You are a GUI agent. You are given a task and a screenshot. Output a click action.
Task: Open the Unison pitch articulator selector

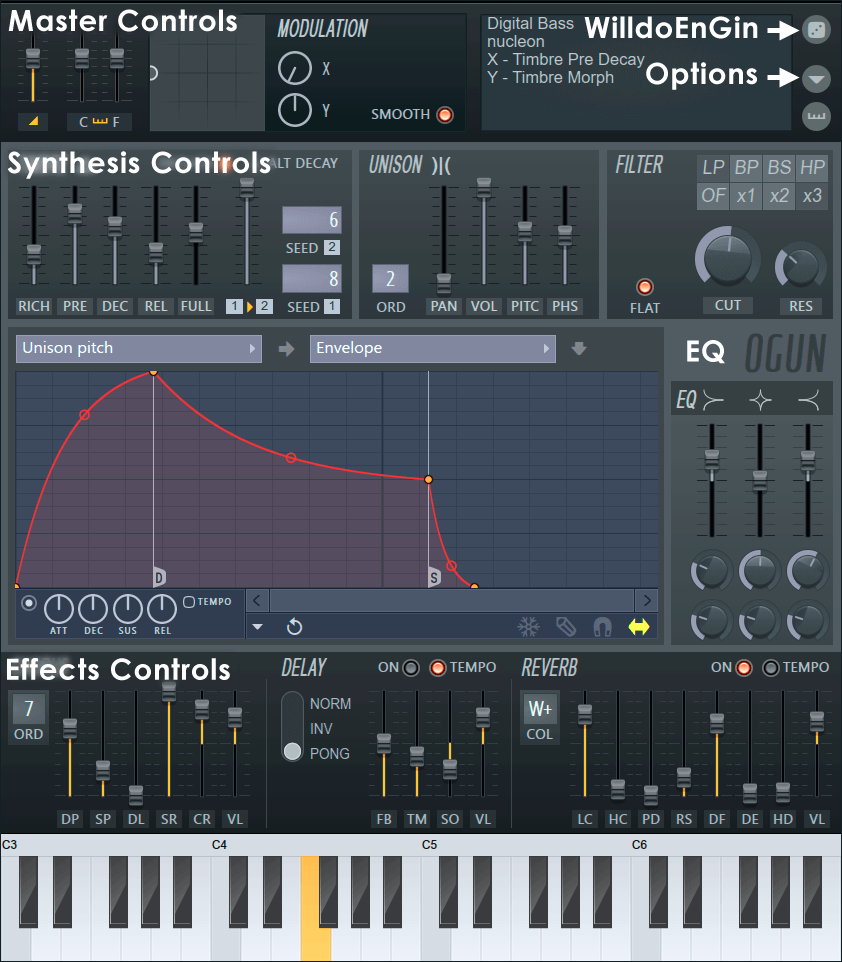(138, 349)
